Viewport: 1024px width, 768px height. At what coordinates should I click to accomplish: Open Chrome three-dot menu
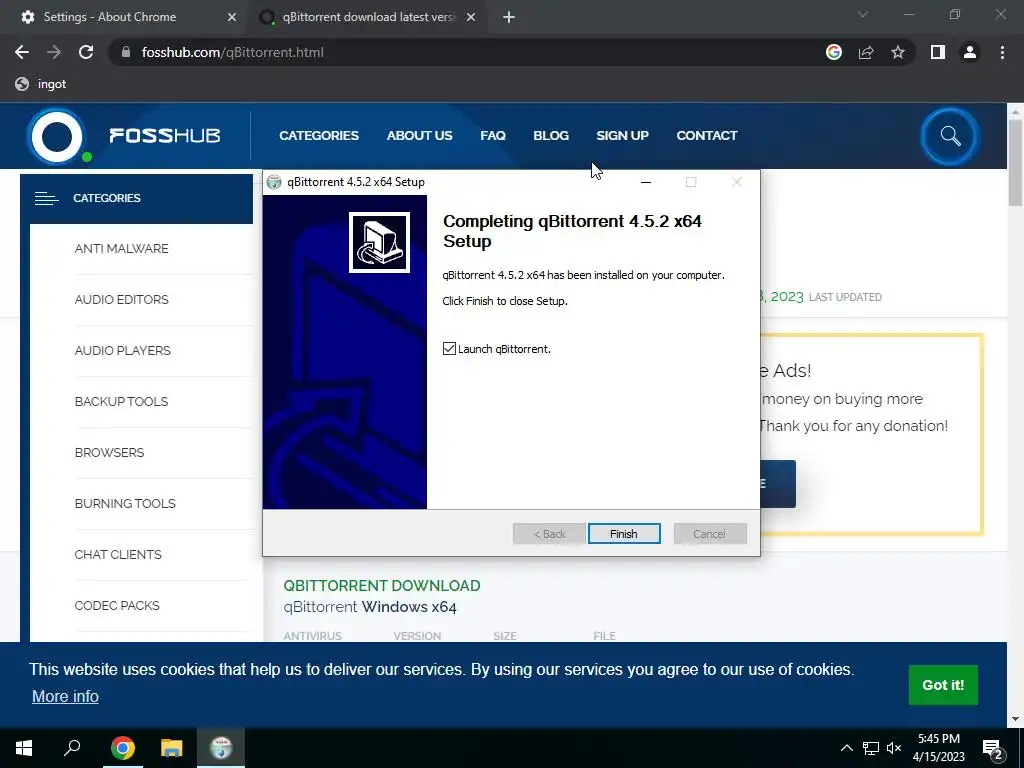[x=1002, y=52]
